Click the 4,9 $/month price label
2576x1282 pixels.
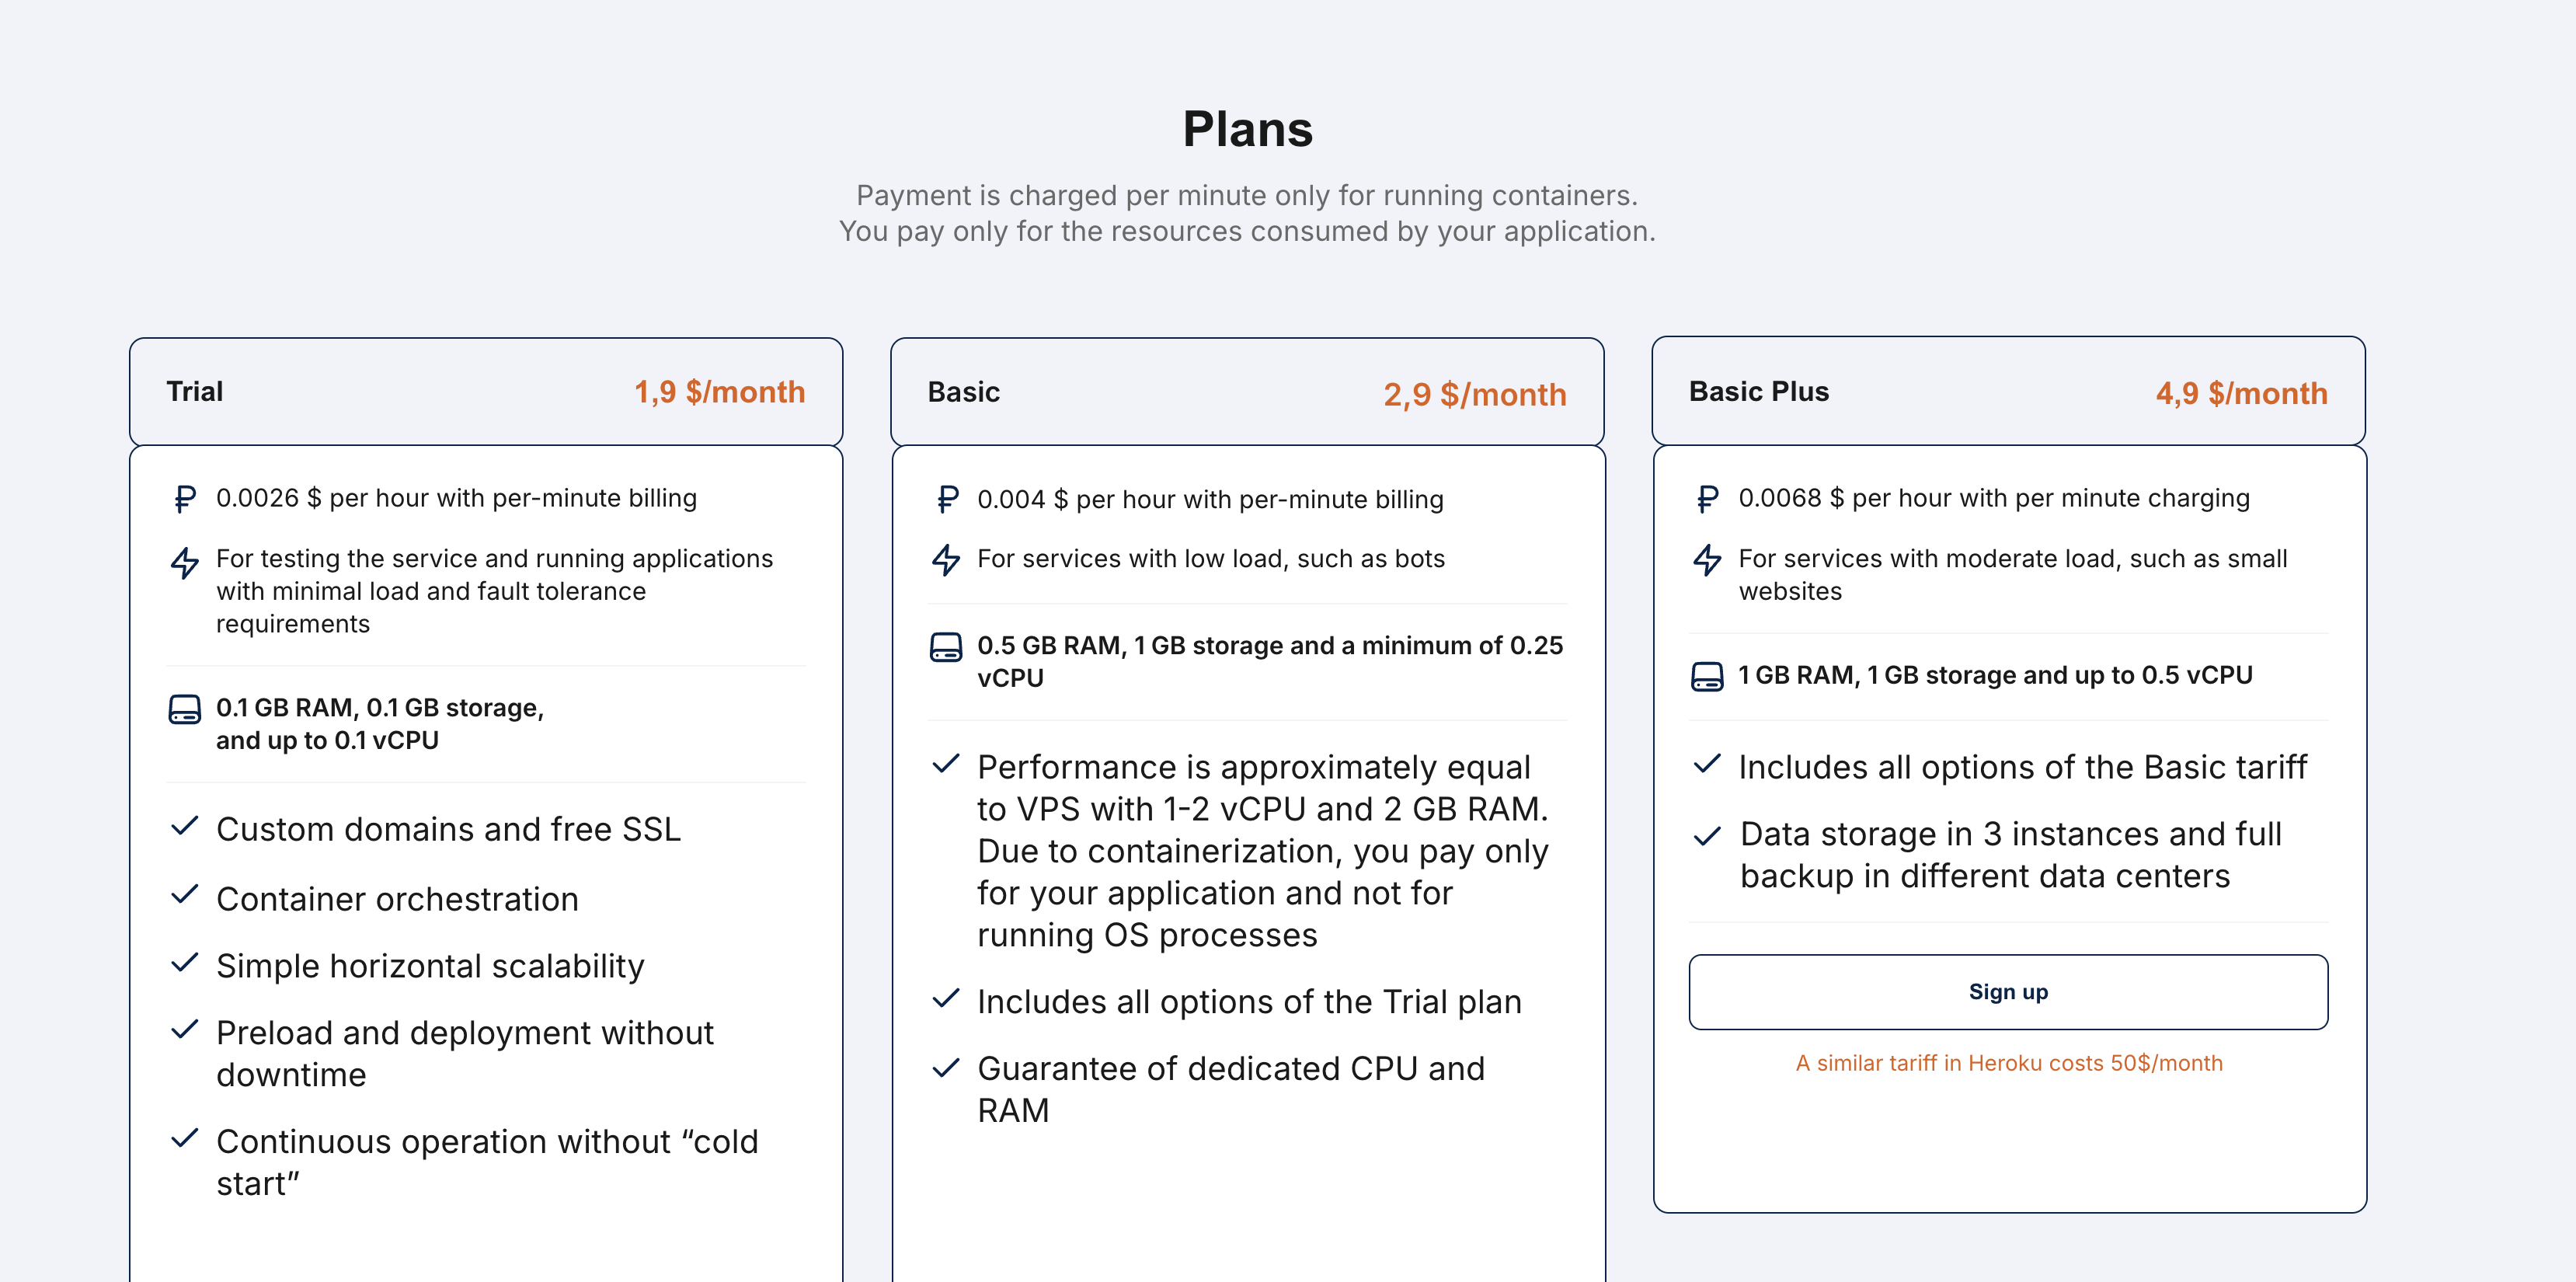click(2241, 393)
